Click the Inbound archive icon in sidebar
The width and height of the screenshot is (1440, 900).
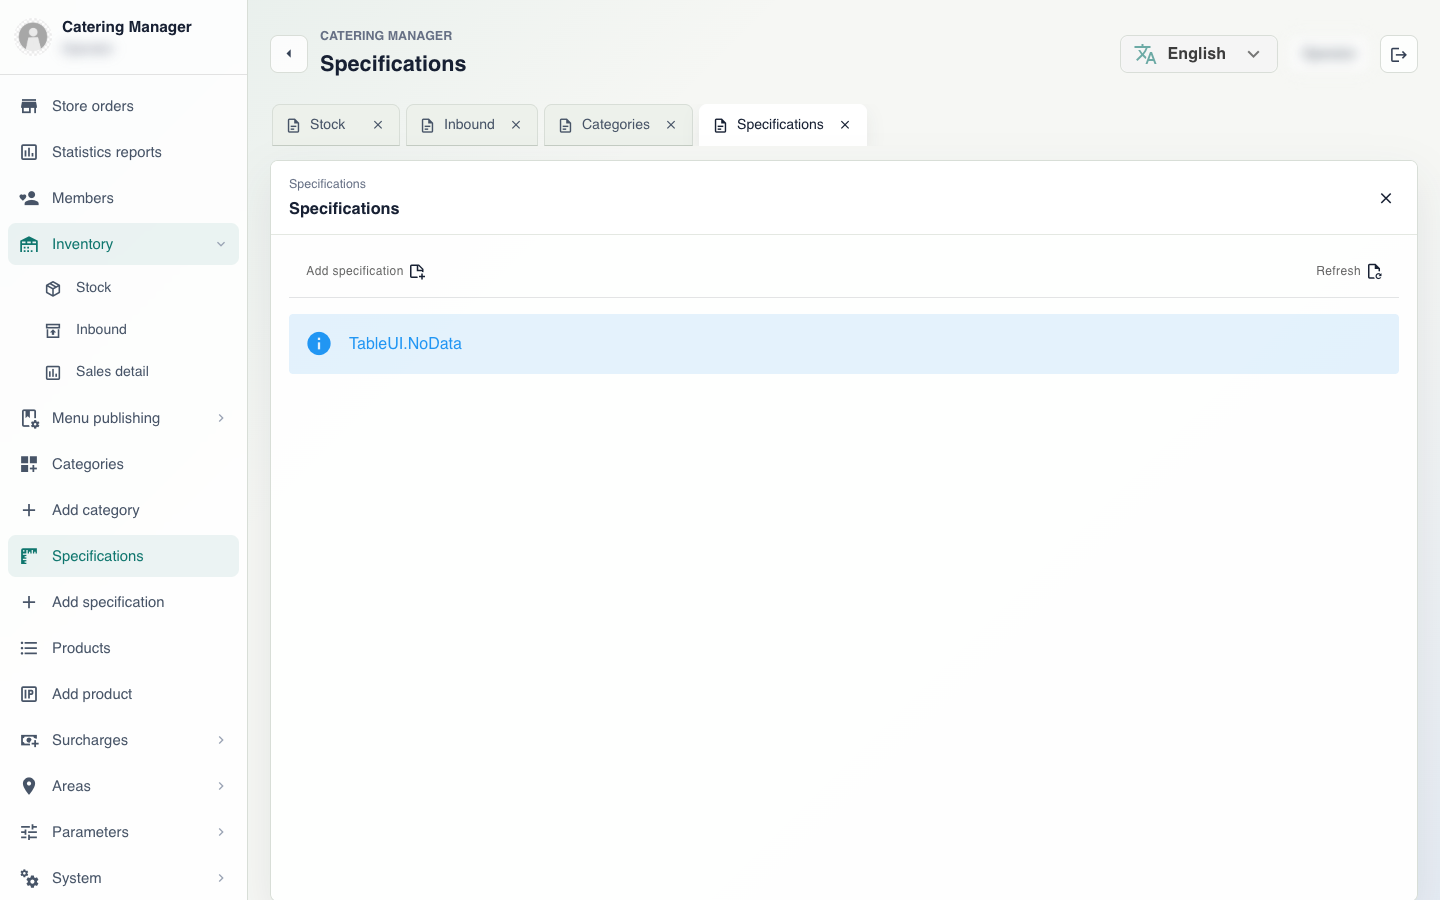[x=53, y=330]
